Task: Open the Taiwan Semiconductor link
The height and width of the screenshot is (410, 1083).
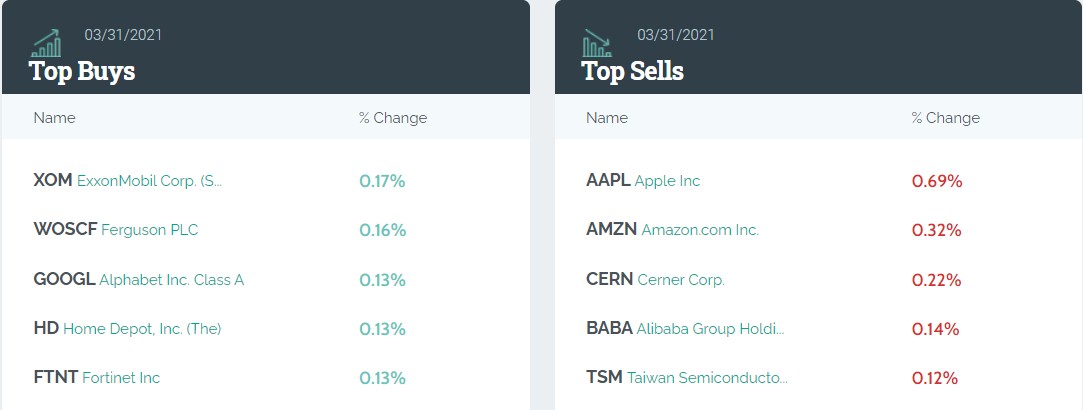Action: click(x=707, y=378)
